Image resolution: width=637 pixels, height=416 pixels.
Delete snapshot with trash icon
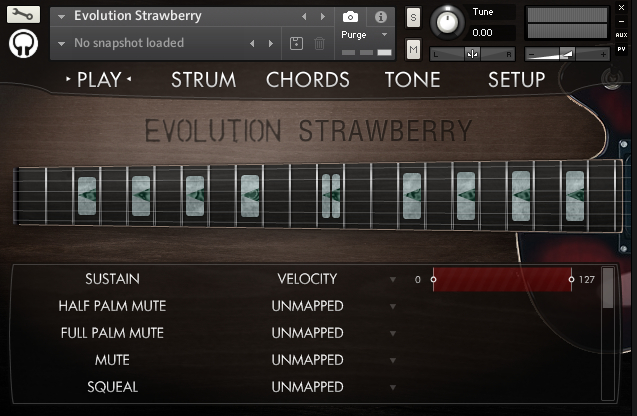[x=319, y=43]
